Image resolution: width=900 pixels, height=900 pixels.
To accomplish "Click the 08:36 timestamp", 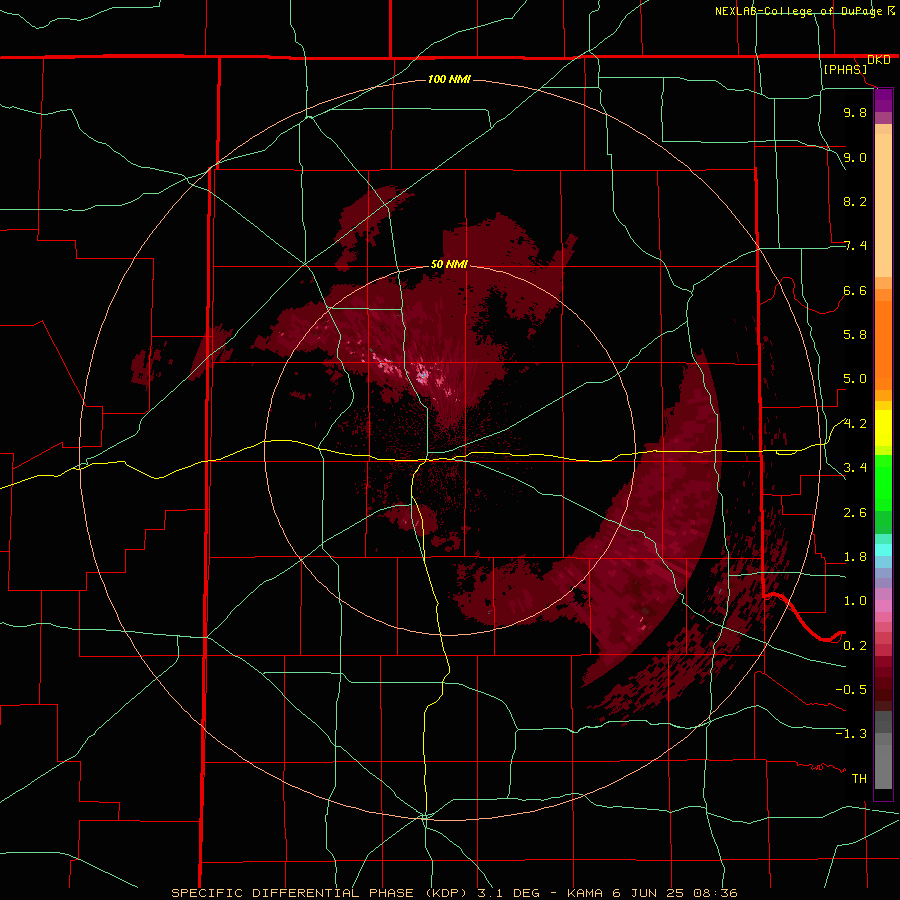I will point(714,893).
